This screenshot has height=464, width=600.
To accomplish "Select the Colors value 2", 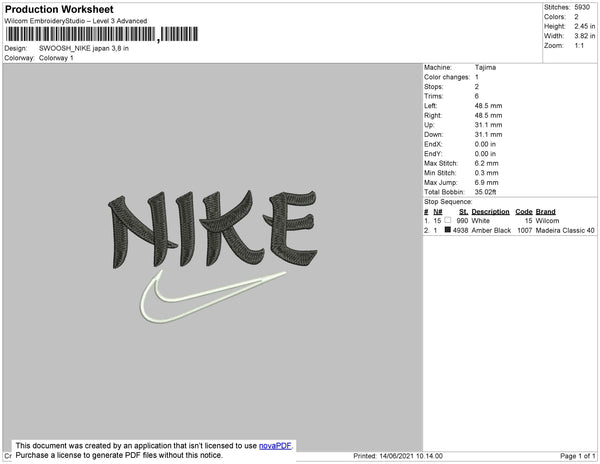I will [x=576, y=17].
